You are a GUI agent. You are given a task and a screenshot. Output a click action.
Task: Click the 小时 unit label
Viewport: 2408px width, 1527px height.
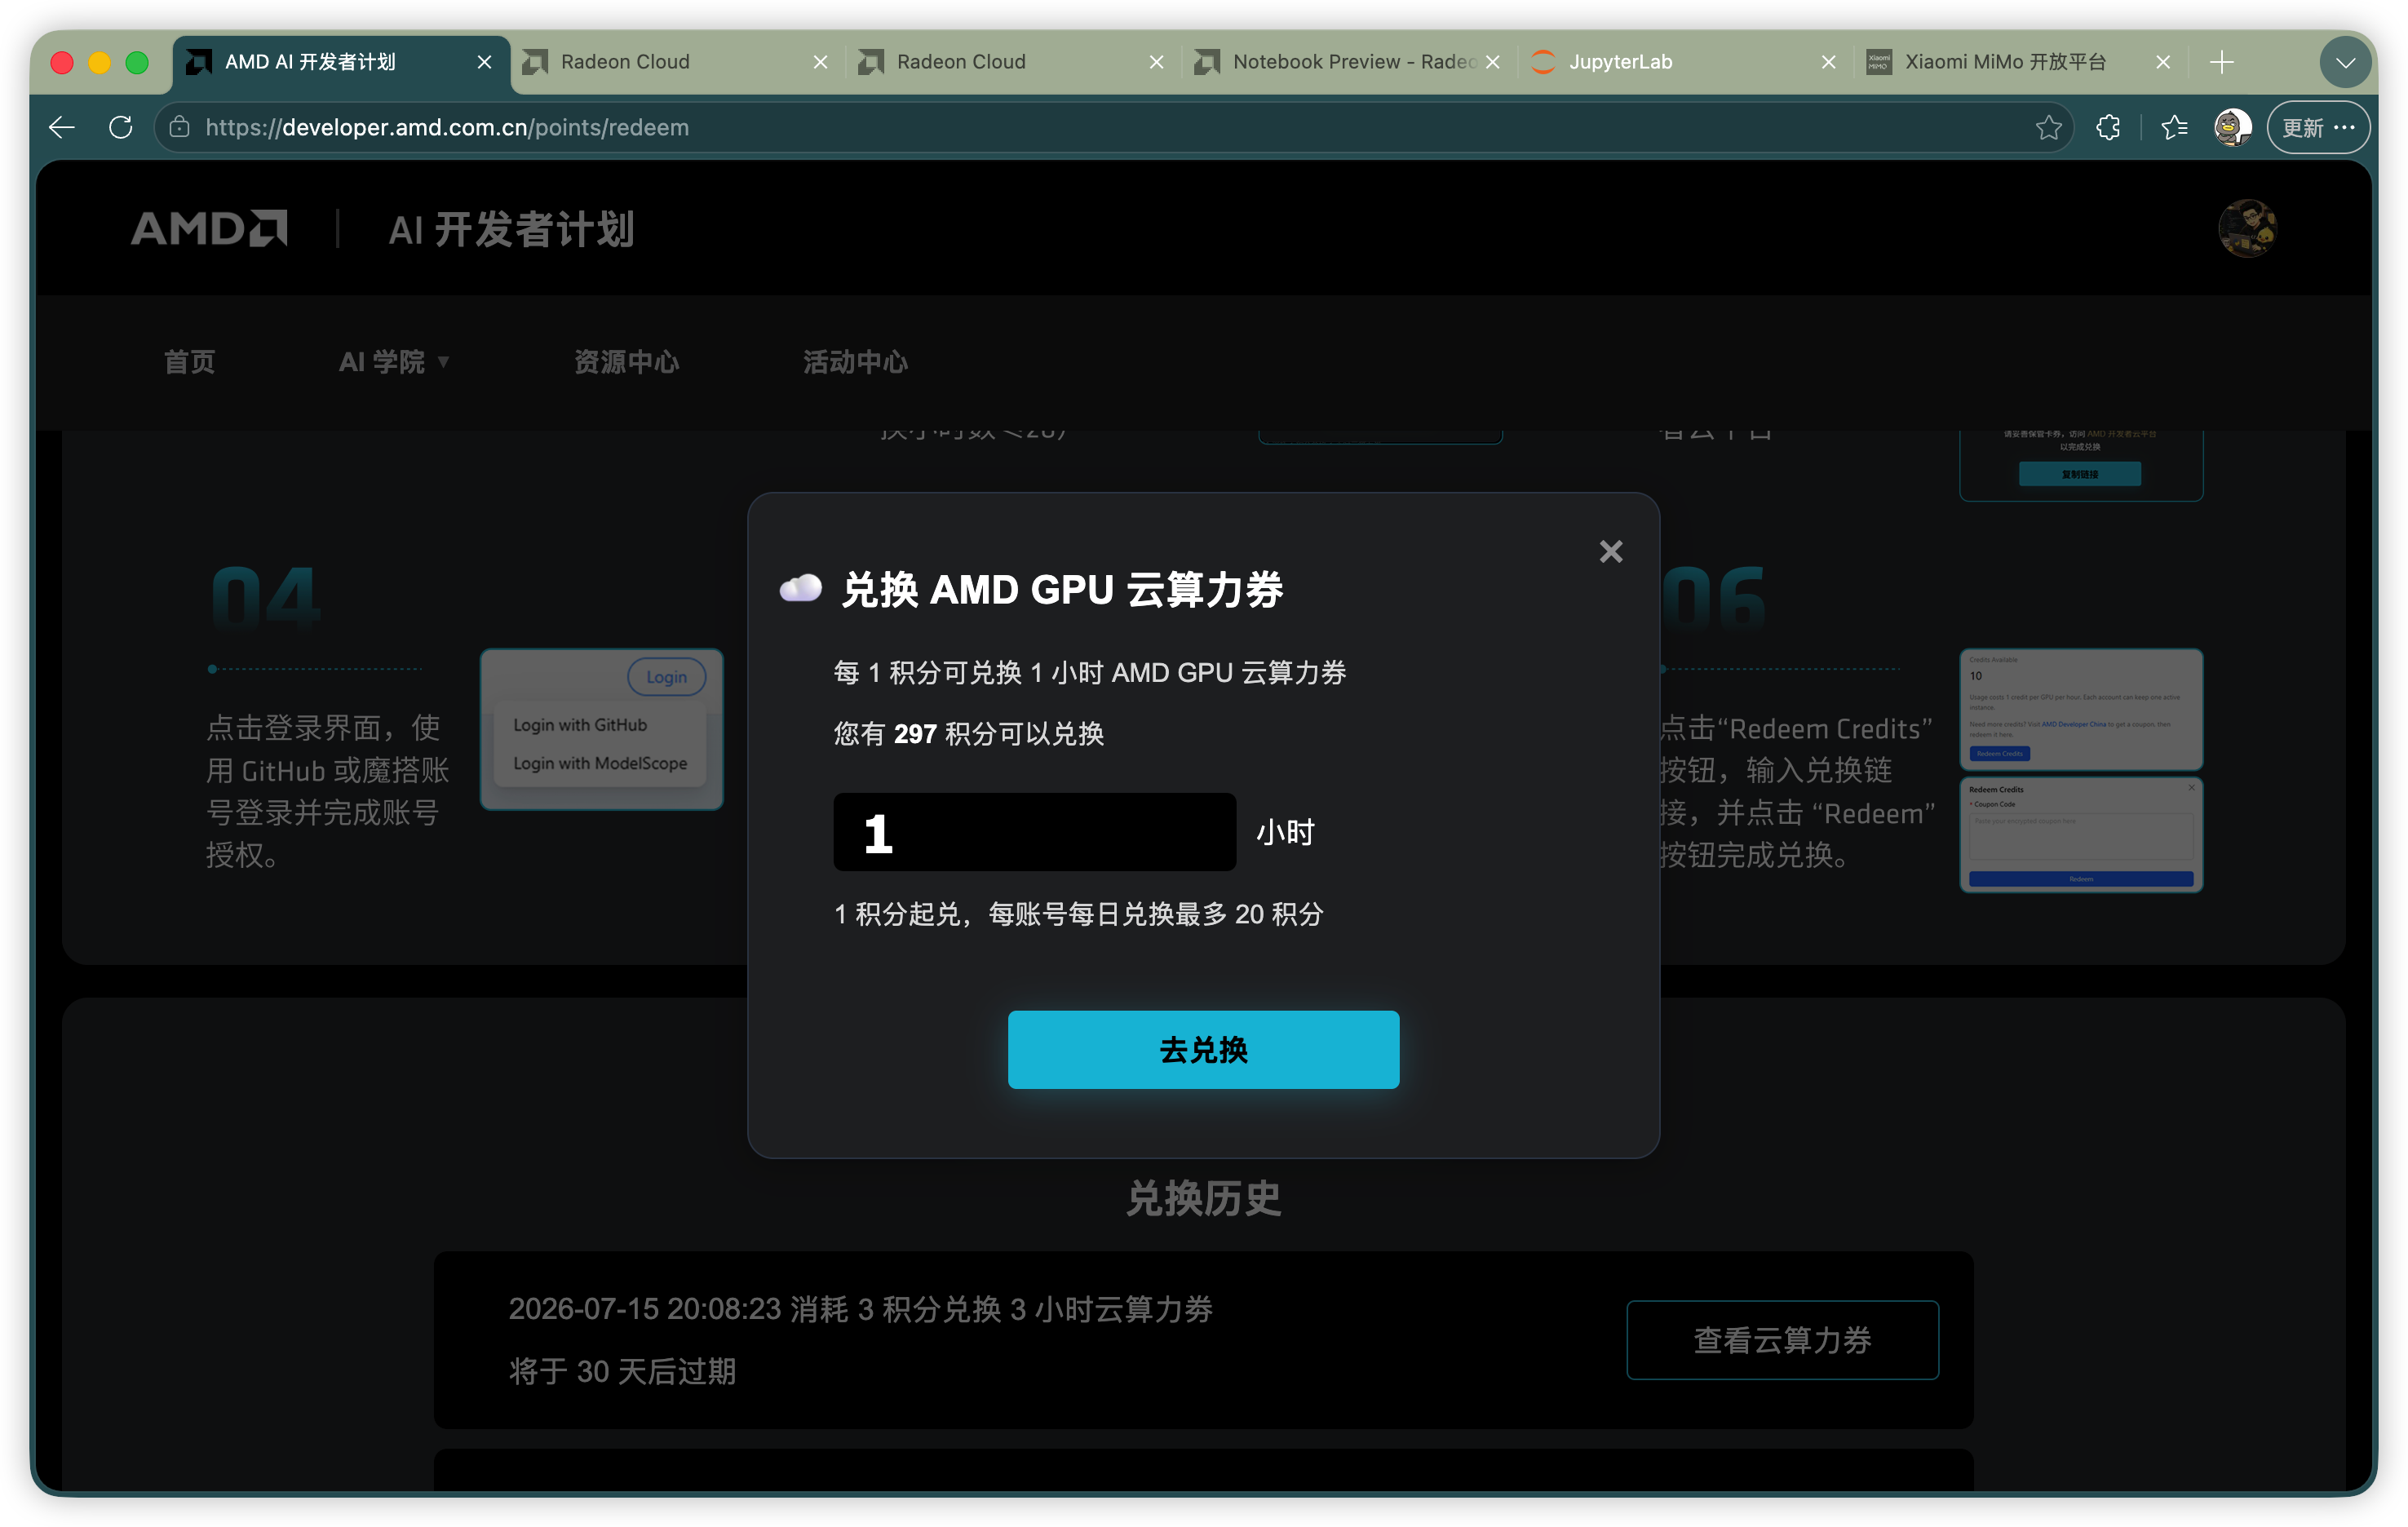coord(1285,832)
